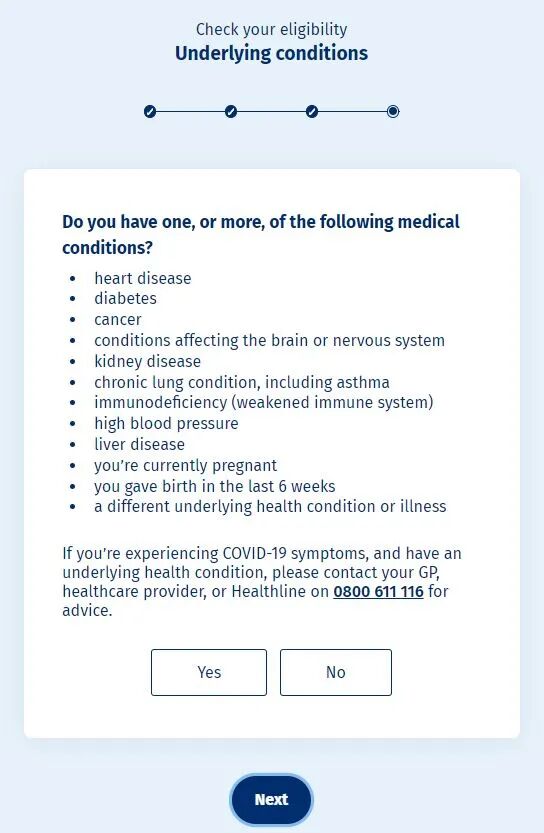The width and height of the screenshot is (544, 833).
Task: Click the 'high blood pressure' list item
Action: pos(166,423)
